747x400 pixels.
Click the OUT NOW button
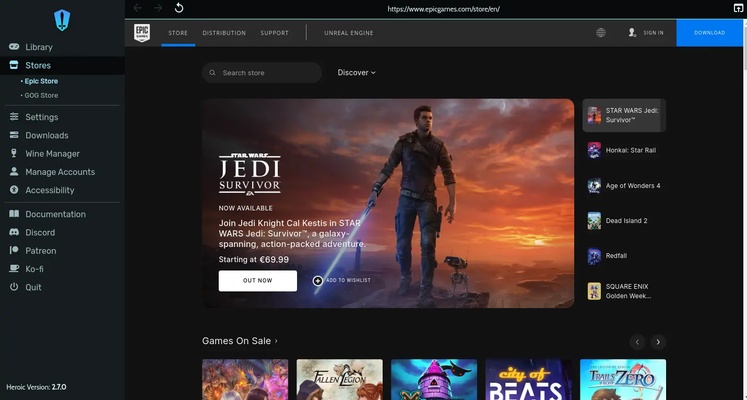pyautogui.click(x=258, y=280)
